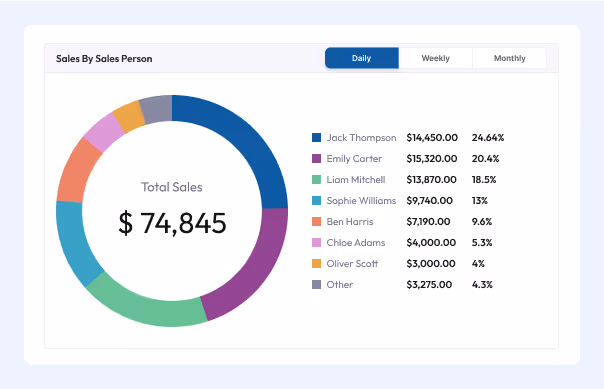Click the Emily Carter legend name
The width and height of the screenshot is (604, 389).
pyautogui.click(x=354, y=159)
